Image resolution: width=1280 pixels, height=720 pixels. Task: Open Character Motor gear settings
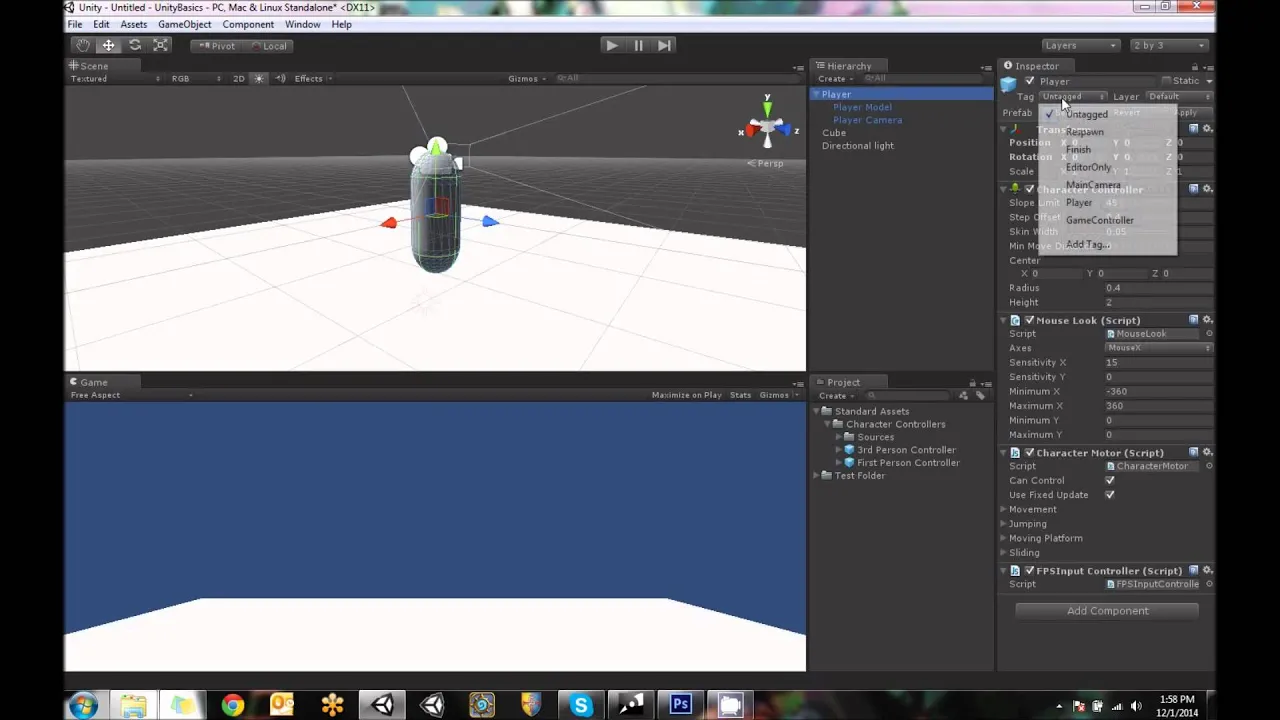(x=1207, y=452)
